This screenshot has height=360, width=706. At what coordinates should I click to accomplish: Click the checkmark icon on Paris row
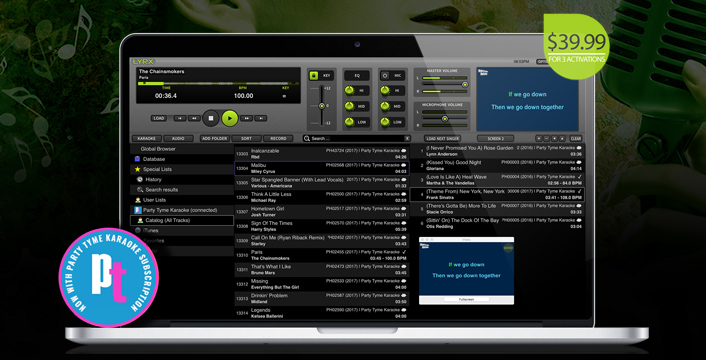pyautogui.click(x=404, y=252)
